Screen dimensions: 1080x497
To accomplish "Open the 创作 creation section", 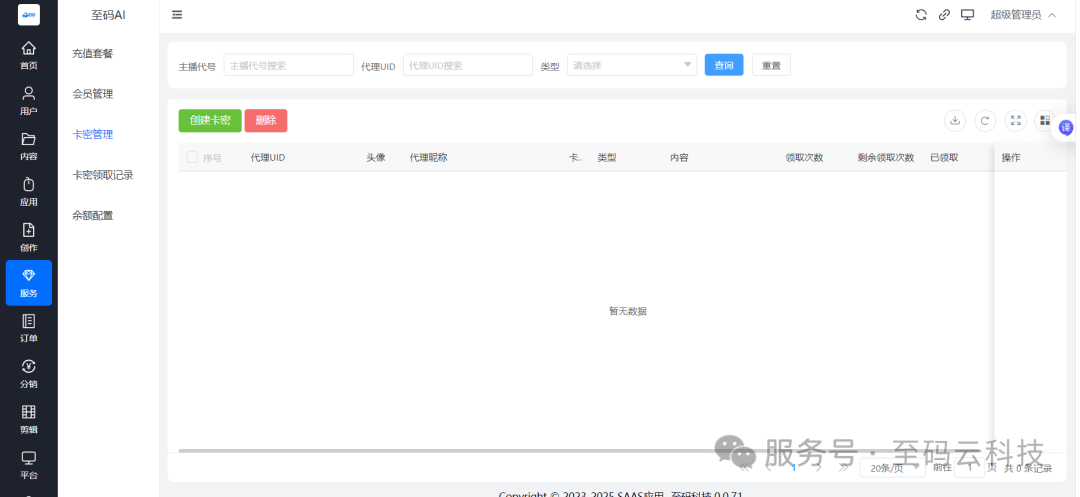I will [28, 237].
